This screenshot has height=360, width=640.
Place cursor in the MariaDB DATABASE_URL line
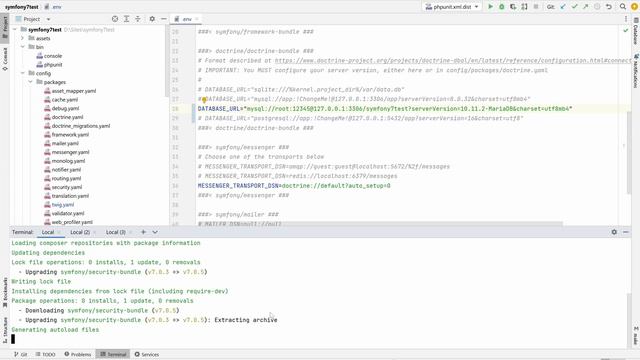[x=385, y=109]
